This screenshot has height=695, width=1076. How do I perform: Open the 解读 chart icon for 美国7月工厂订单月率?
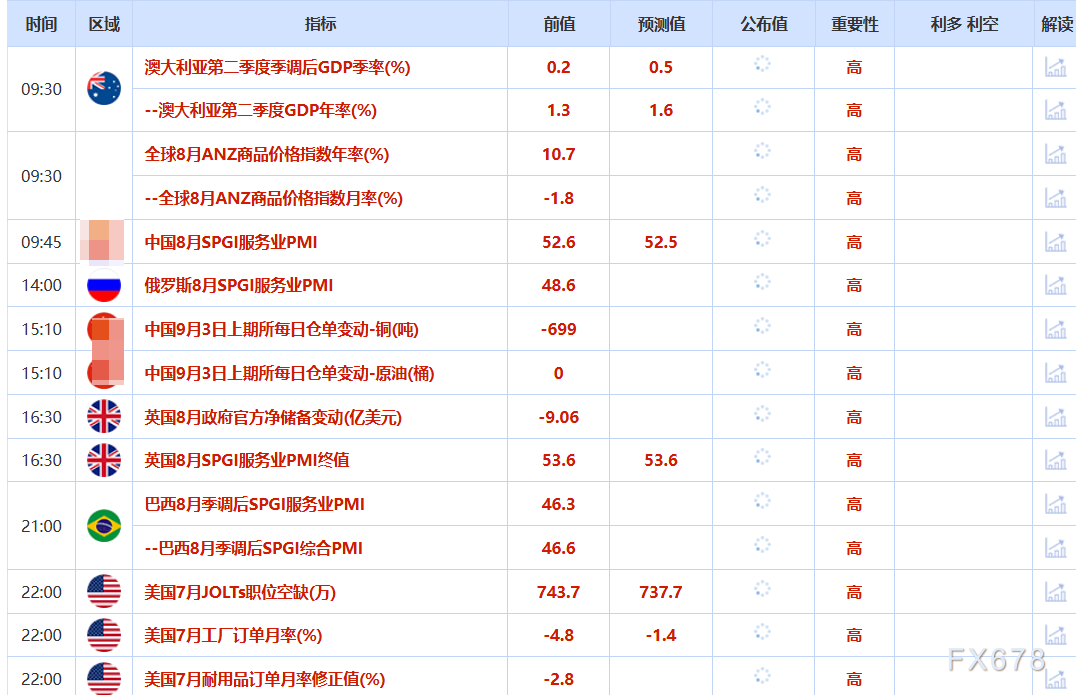pos(1055,635)
